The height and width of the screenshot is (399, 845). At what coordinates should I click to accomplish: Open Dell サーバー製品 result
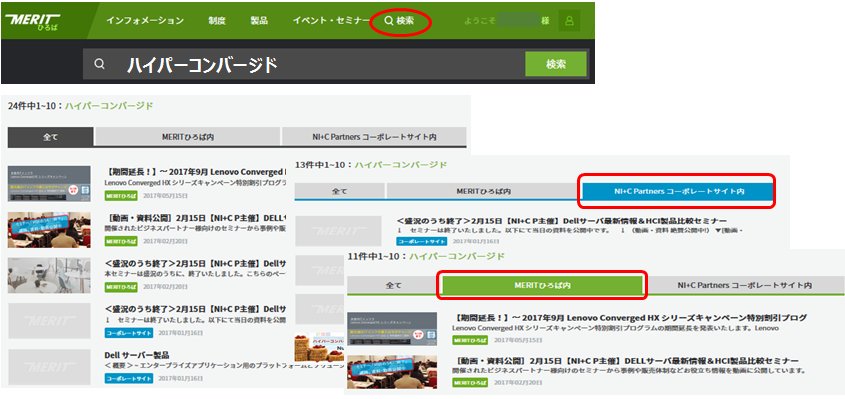[x=137, y=355]
